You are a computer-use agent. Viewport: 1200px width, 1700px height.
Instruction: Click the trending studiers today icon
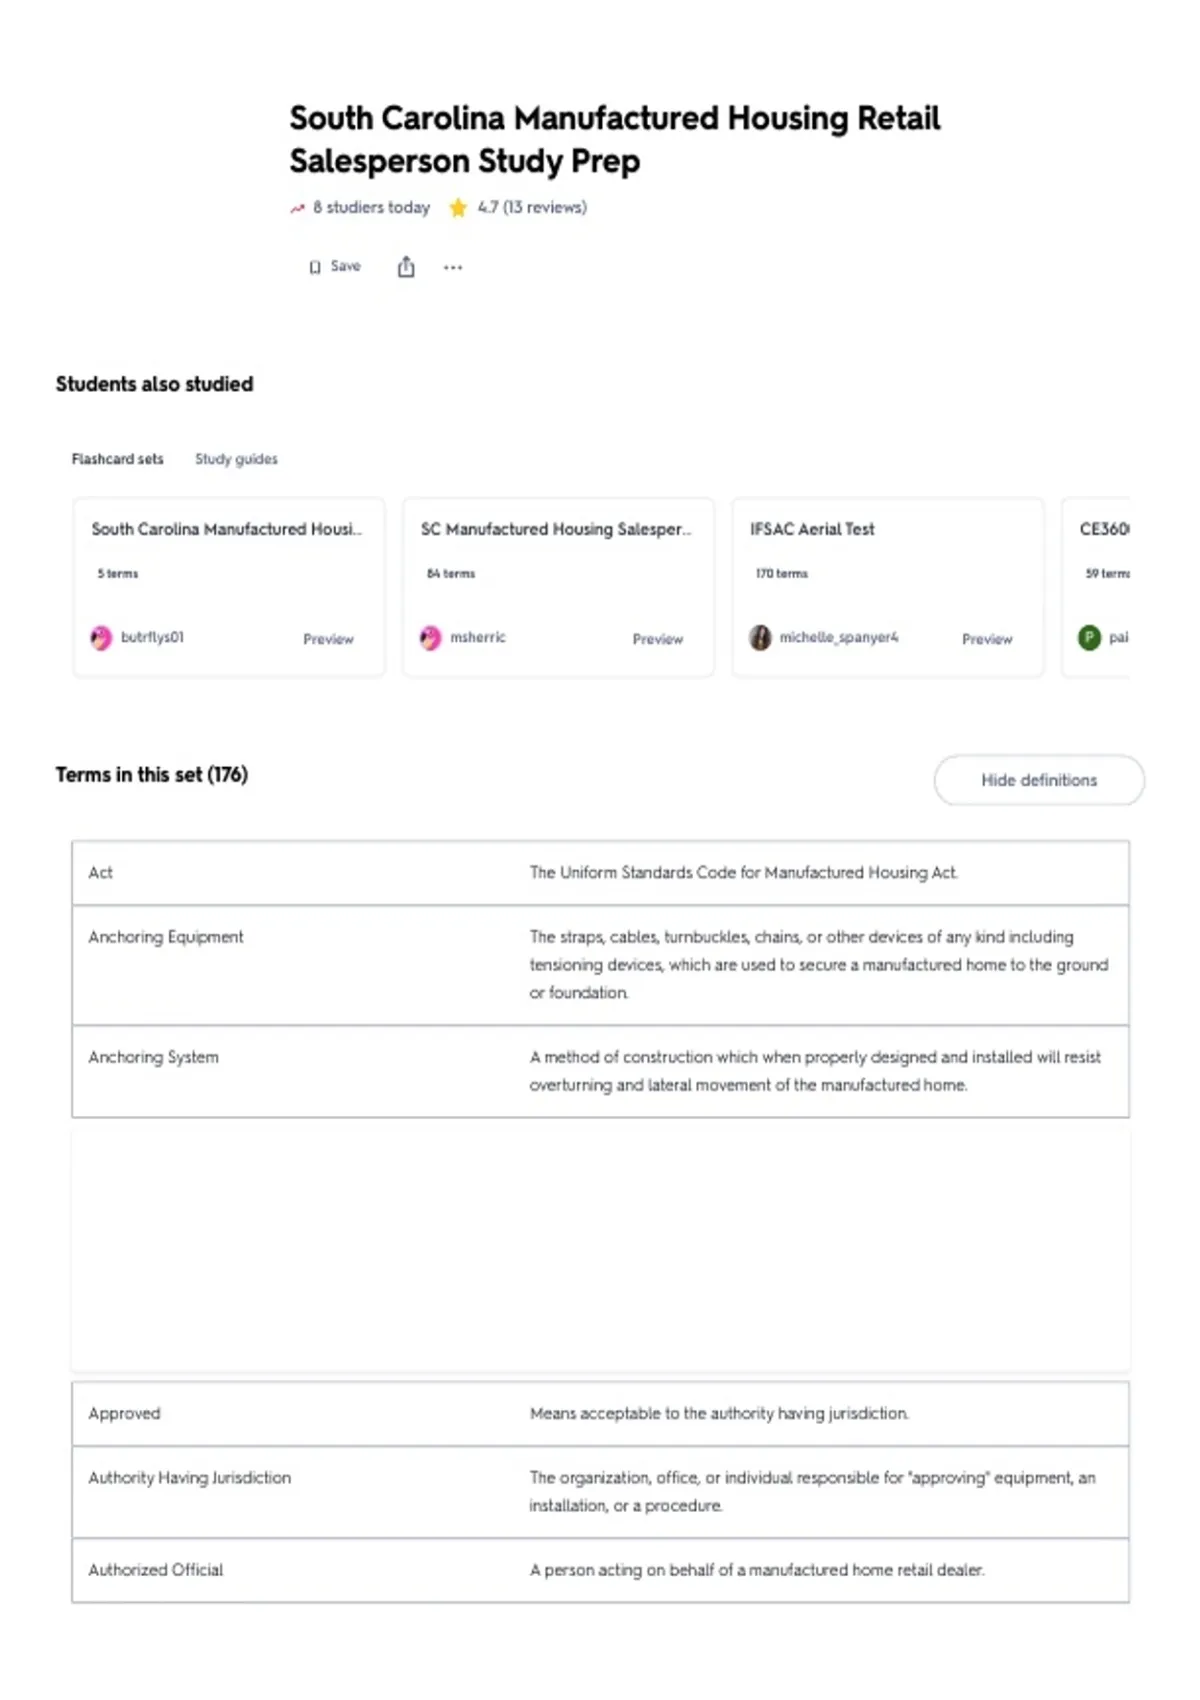[297, 208]
